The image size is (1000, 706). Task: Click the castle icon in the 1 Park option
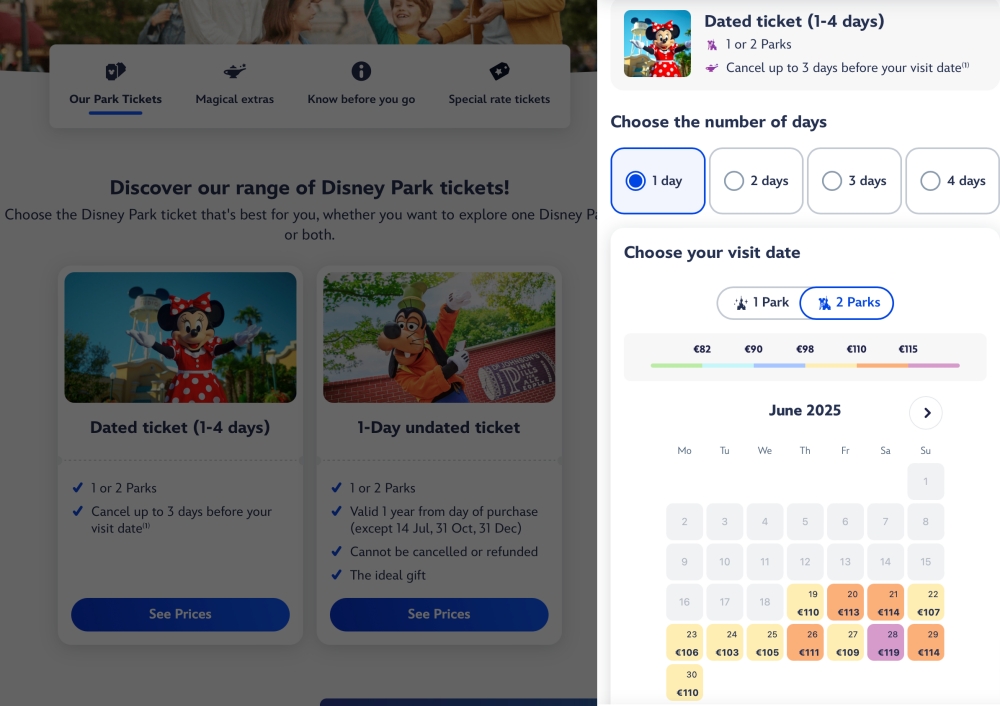click(741, 303)
